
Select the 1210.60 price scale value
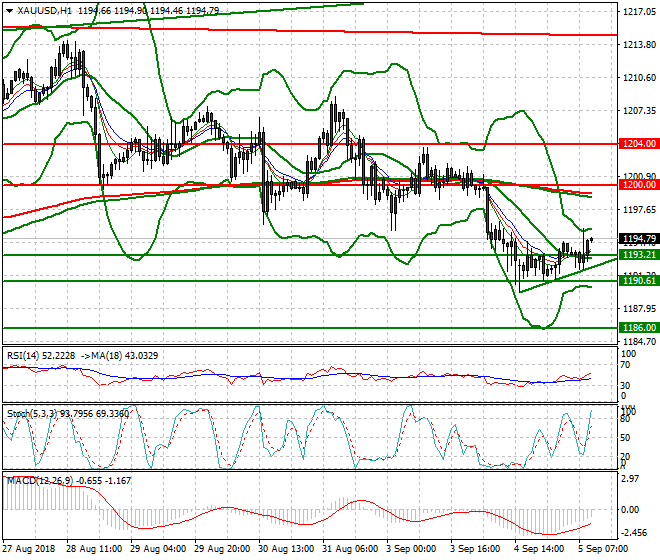[x=639, y=77]
